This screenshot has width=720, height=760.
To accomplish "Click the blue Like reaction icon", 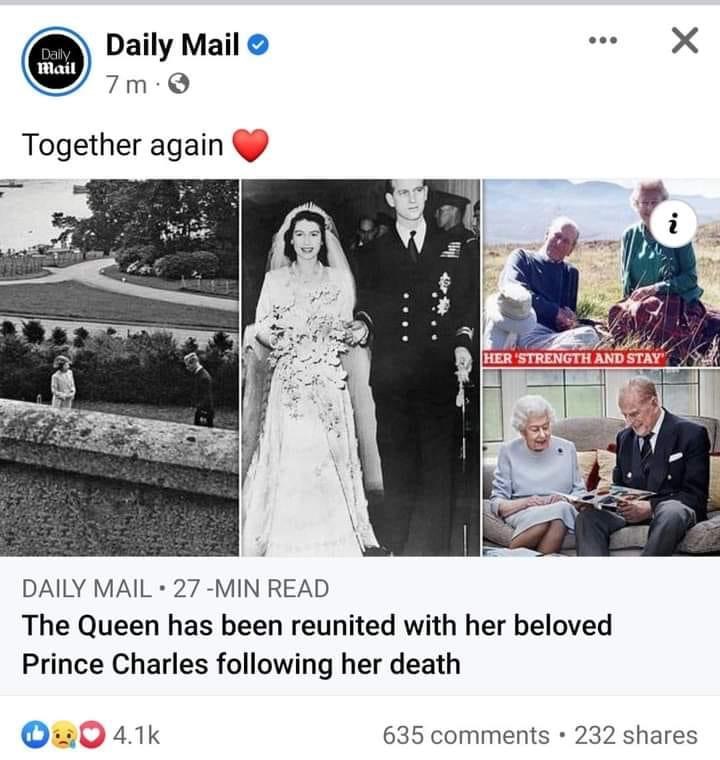I will (34, 735).
